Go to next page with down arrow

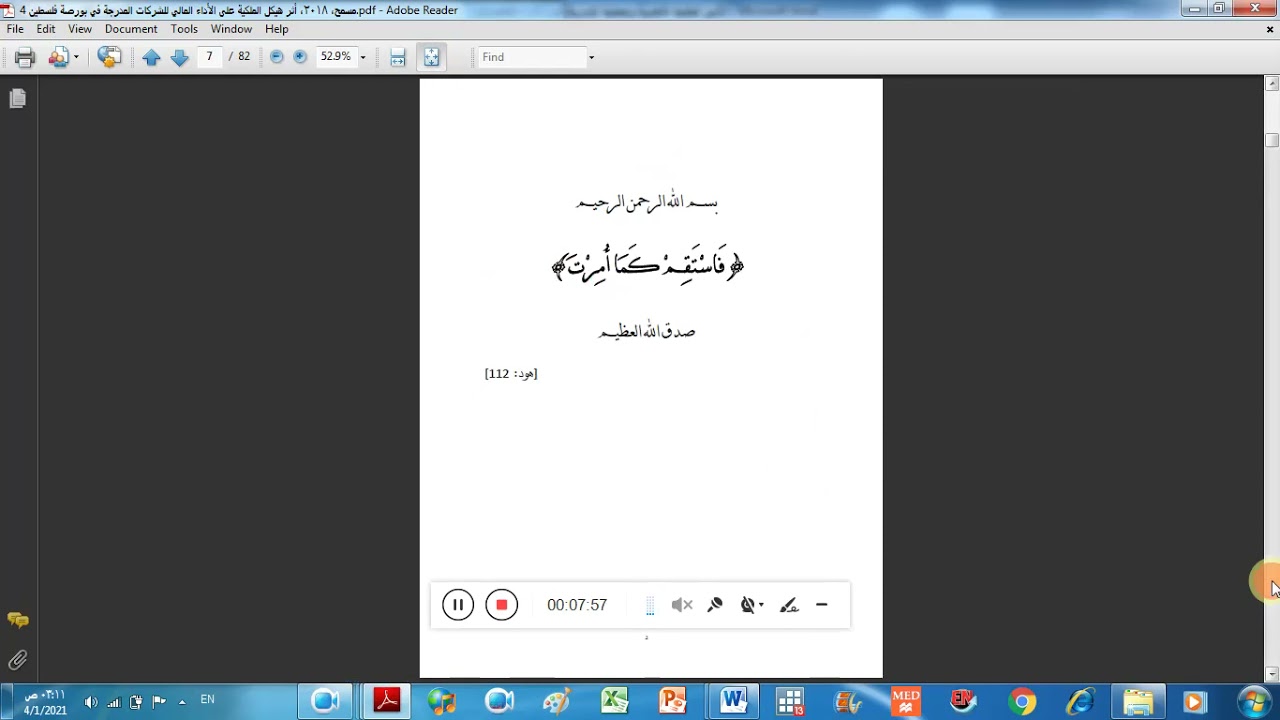coord(179,57)
